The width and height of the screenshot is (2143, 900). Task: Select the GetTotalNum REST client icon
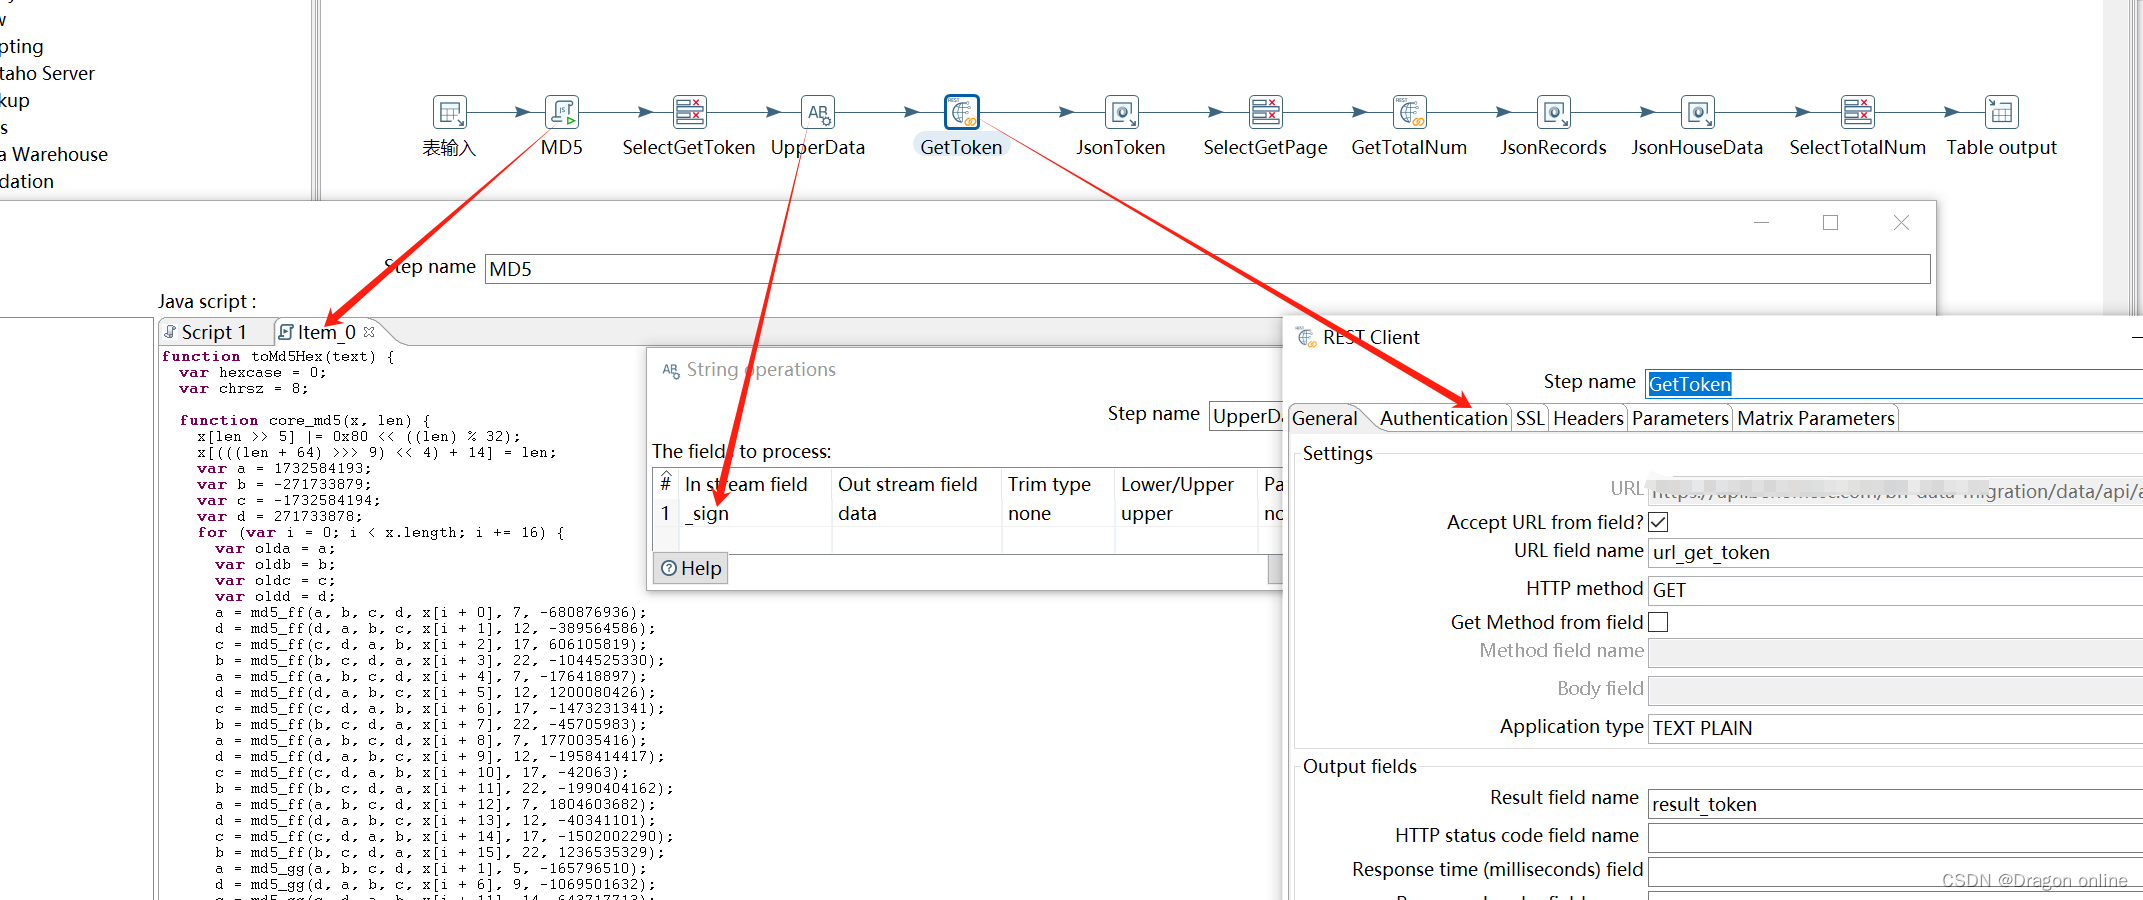1409,112
